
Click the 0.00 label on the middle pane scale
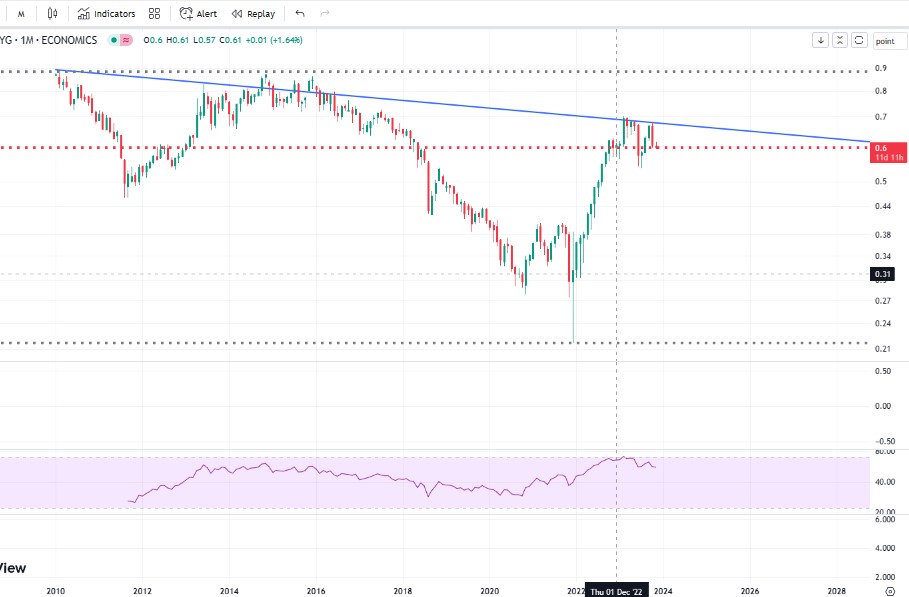883,406
